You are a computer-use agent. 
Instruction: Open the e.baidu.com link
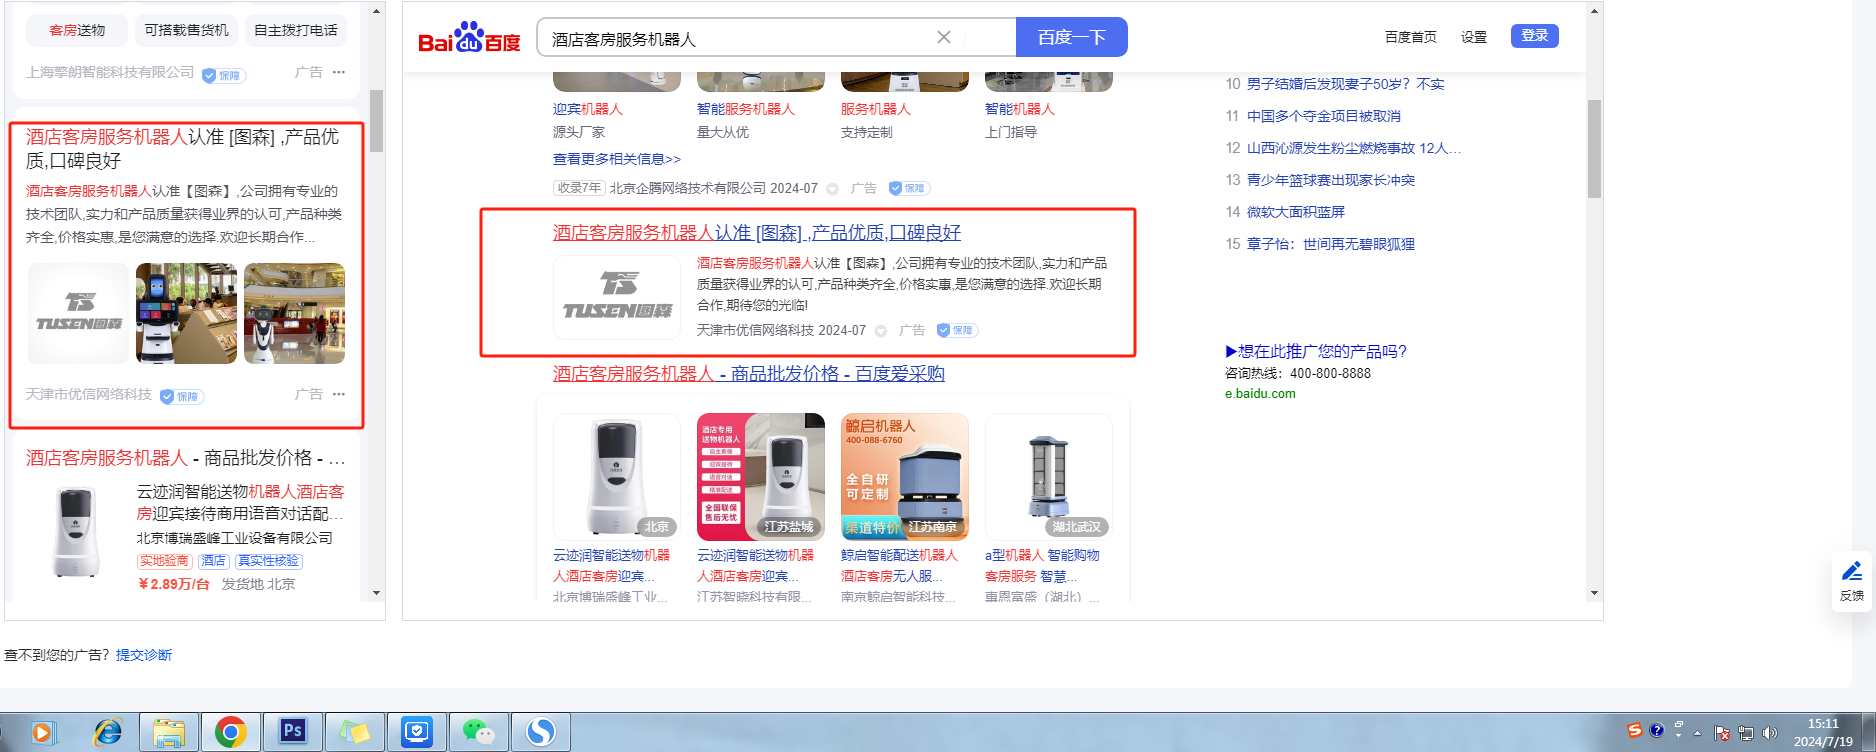click(1260, 393)
